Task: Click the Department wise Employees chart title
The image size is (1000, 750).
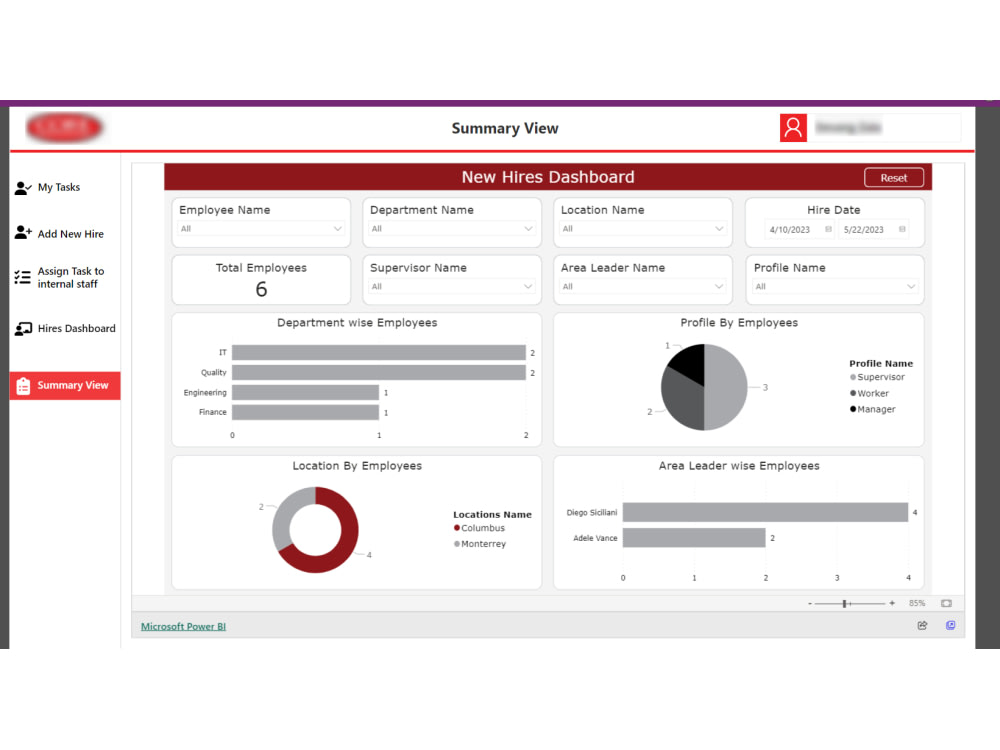Action: (357, 323)
